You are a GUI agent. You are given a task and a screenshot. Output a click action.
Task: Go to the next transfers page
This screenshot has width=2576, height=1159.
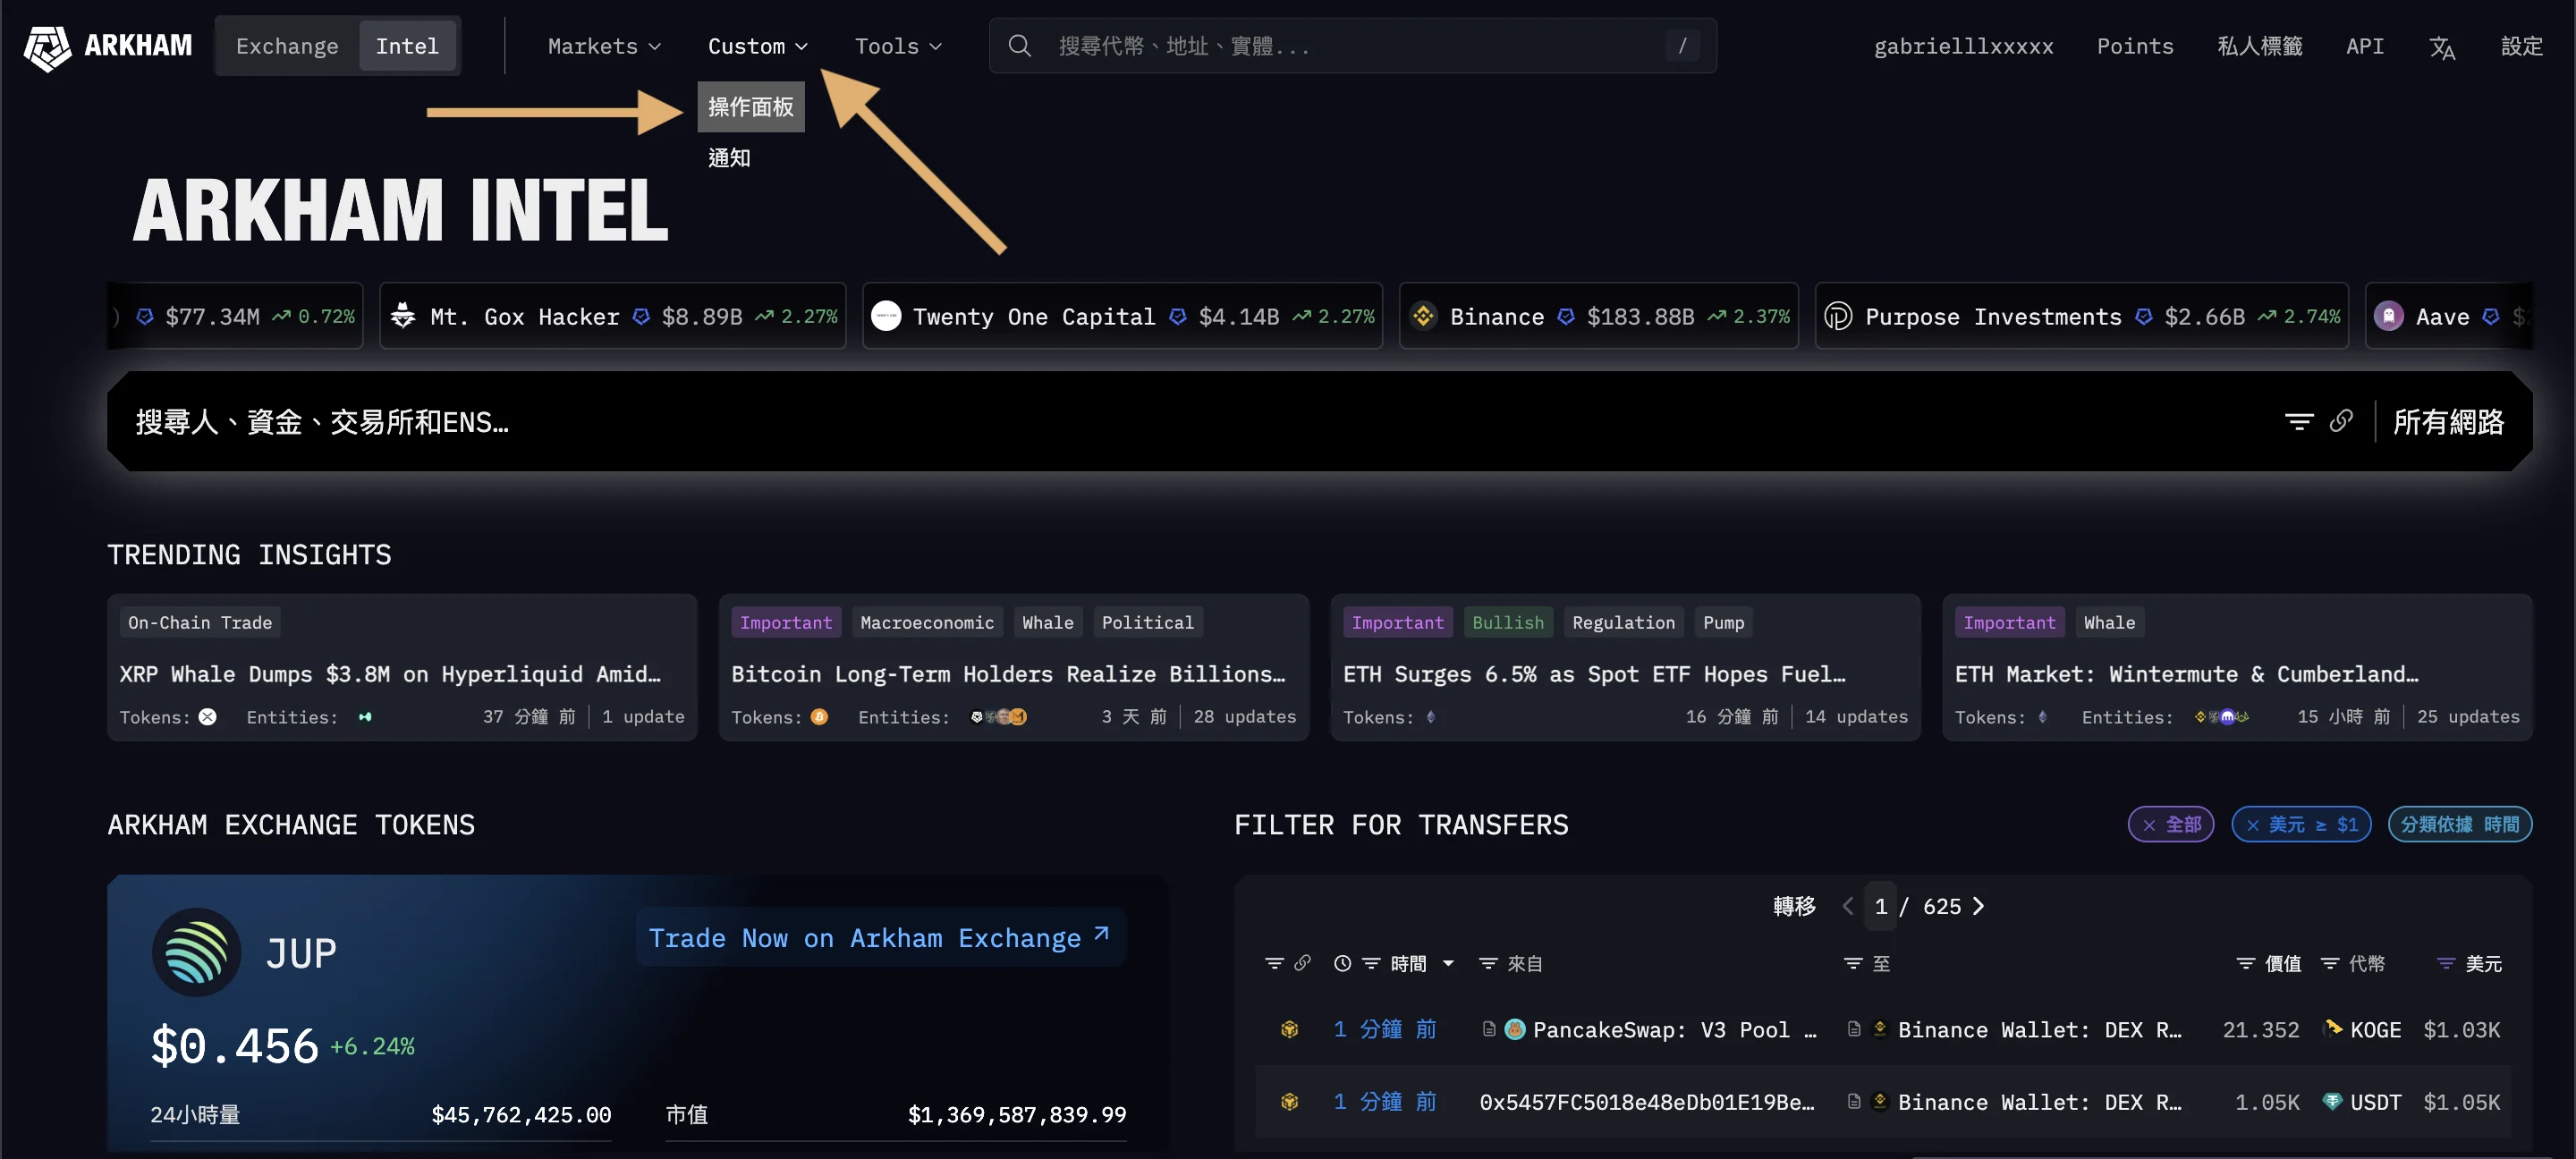tap(1978, 905)
